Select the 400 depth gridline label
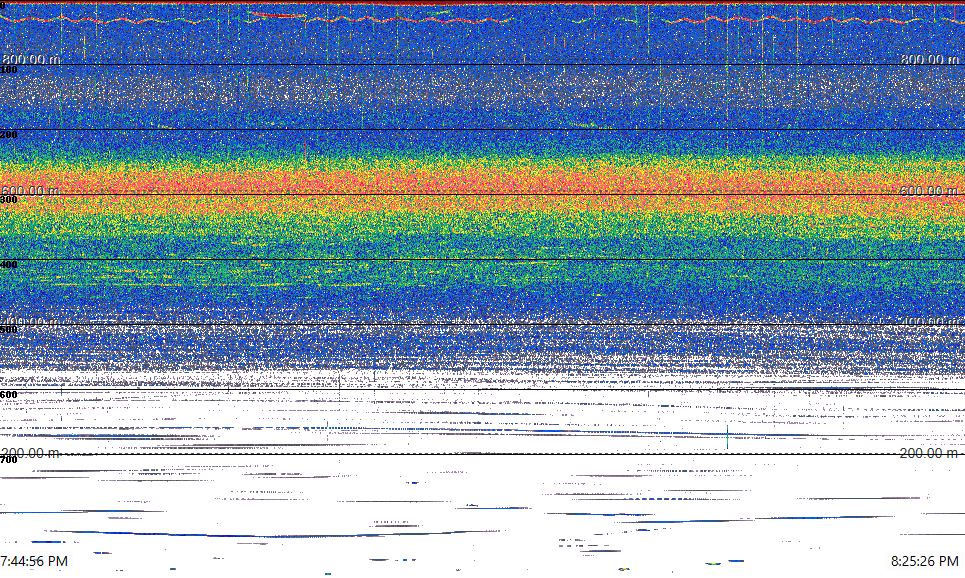This screenshot has height=578, width=965. (x=9, y=265)
